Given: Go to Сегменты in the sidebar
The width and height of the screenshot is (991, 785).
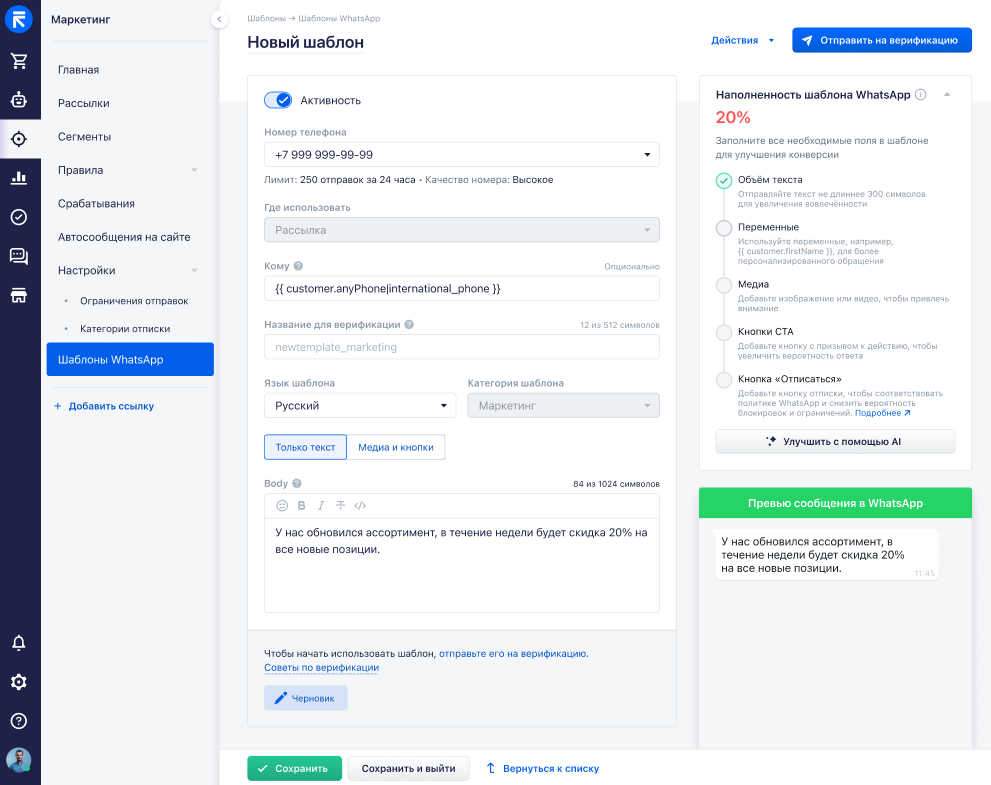Looking at the screenshot, I should [x=84, y=137].
